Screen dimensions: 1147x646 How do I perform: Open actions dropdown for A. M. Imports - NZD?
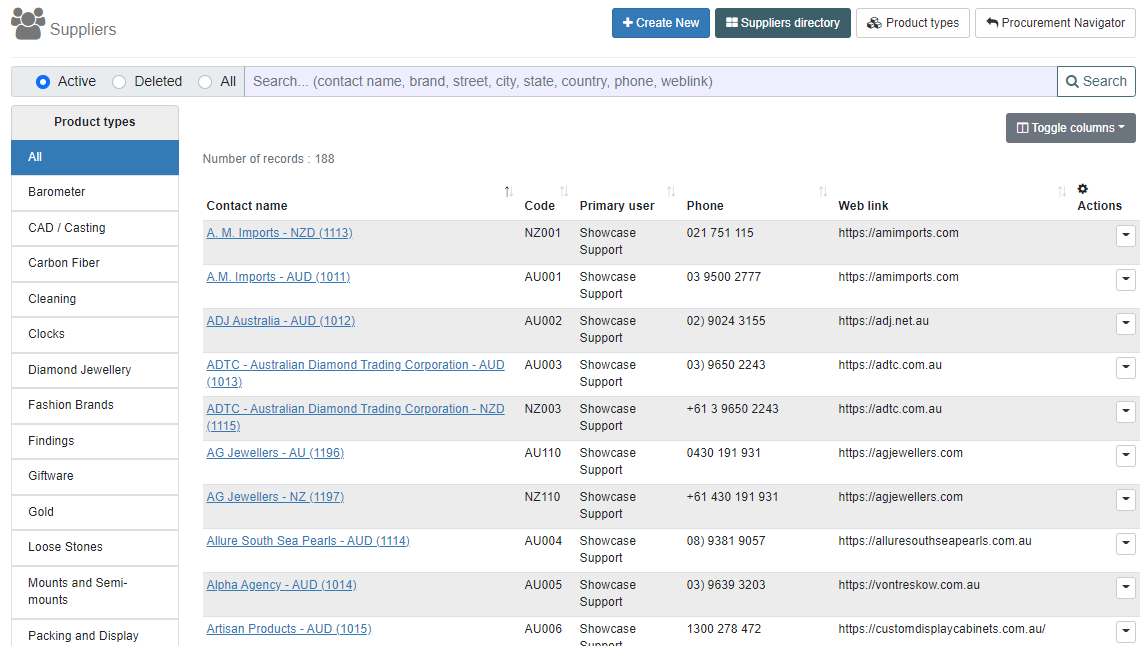point(1126,236)
